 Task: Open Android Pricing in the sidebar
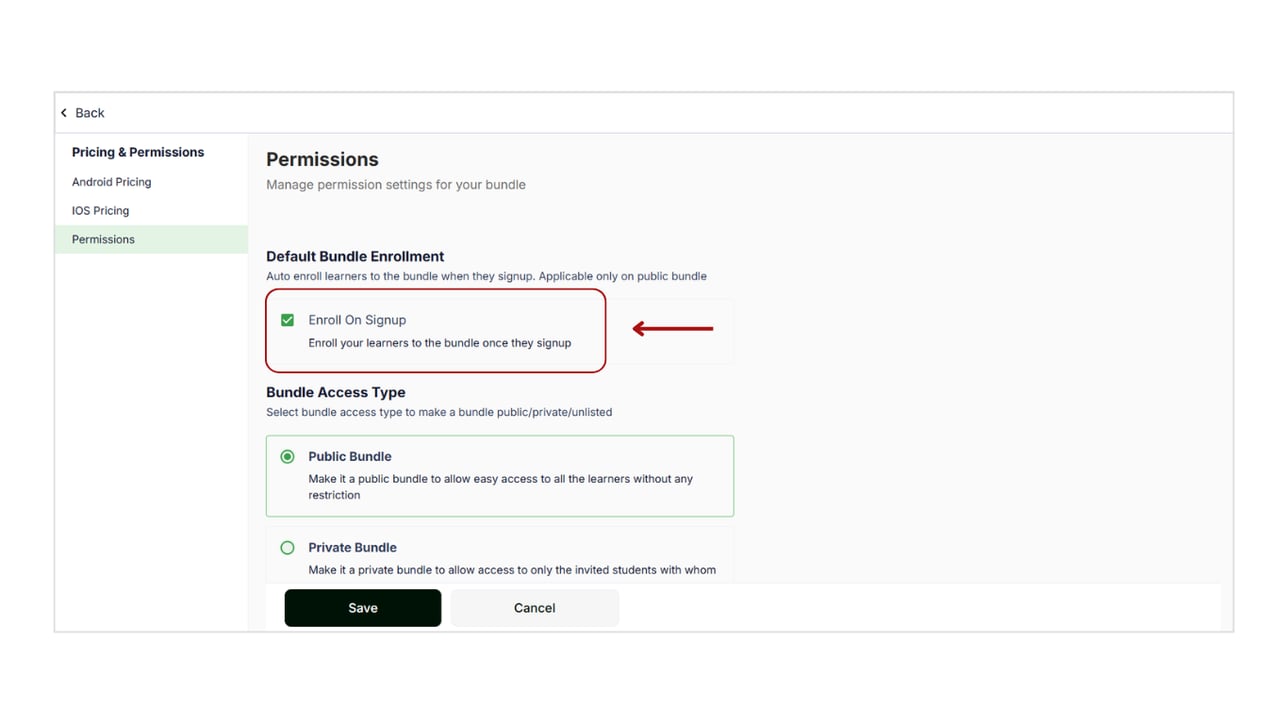pos(112,182)
